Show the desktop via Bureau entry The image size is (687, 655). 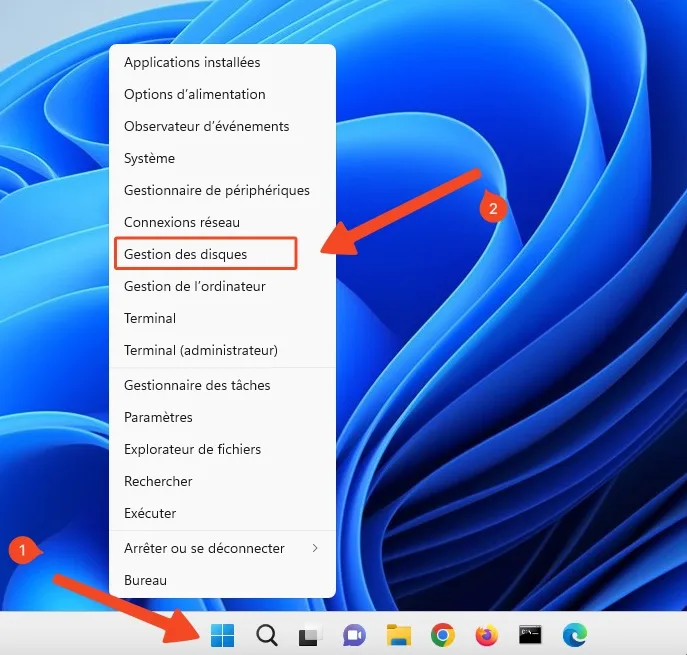tap(223, 580)
